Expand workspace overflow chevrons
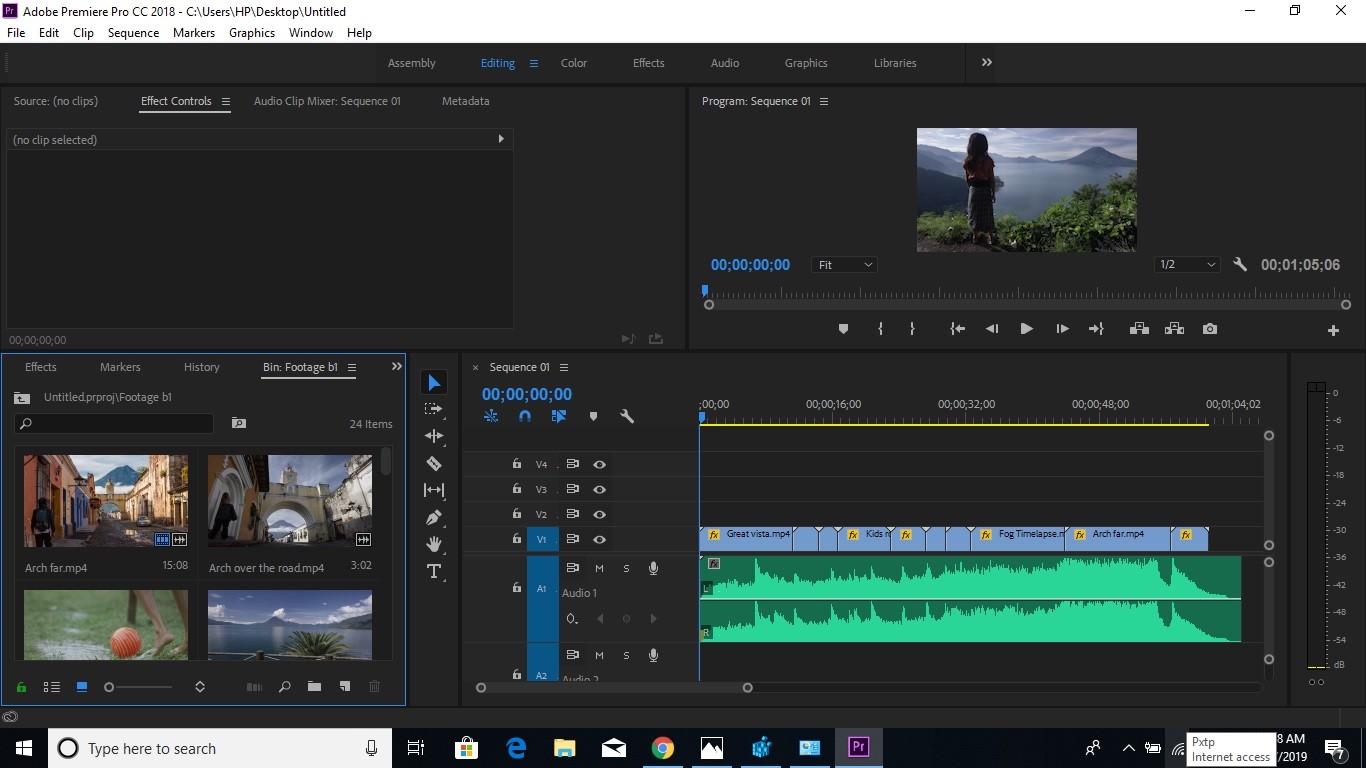 (x=987, y=62)
